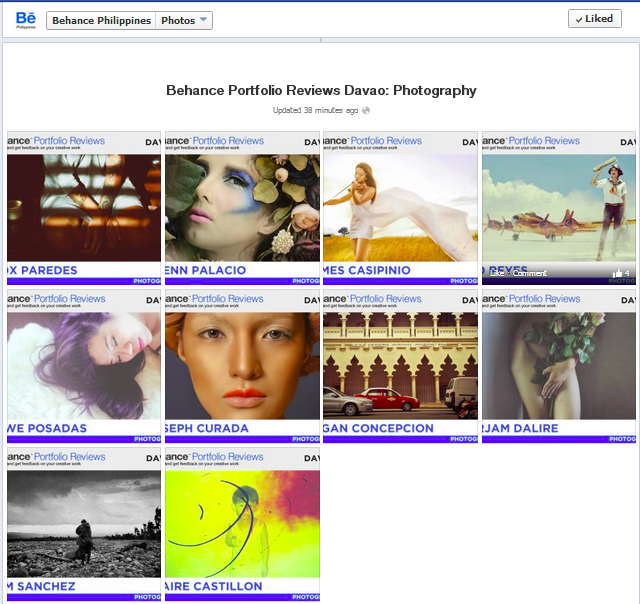
Task: Open the Dalire photo thumbnail
Action: 558,366
